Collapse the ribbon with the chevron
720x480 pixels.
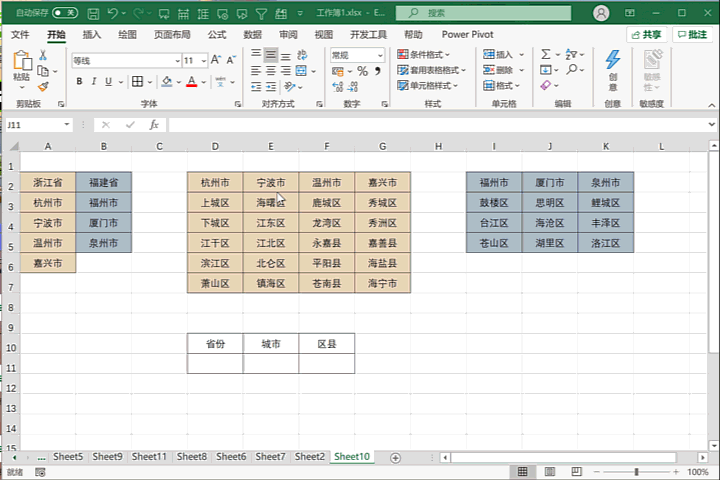(x=711, y=105)
